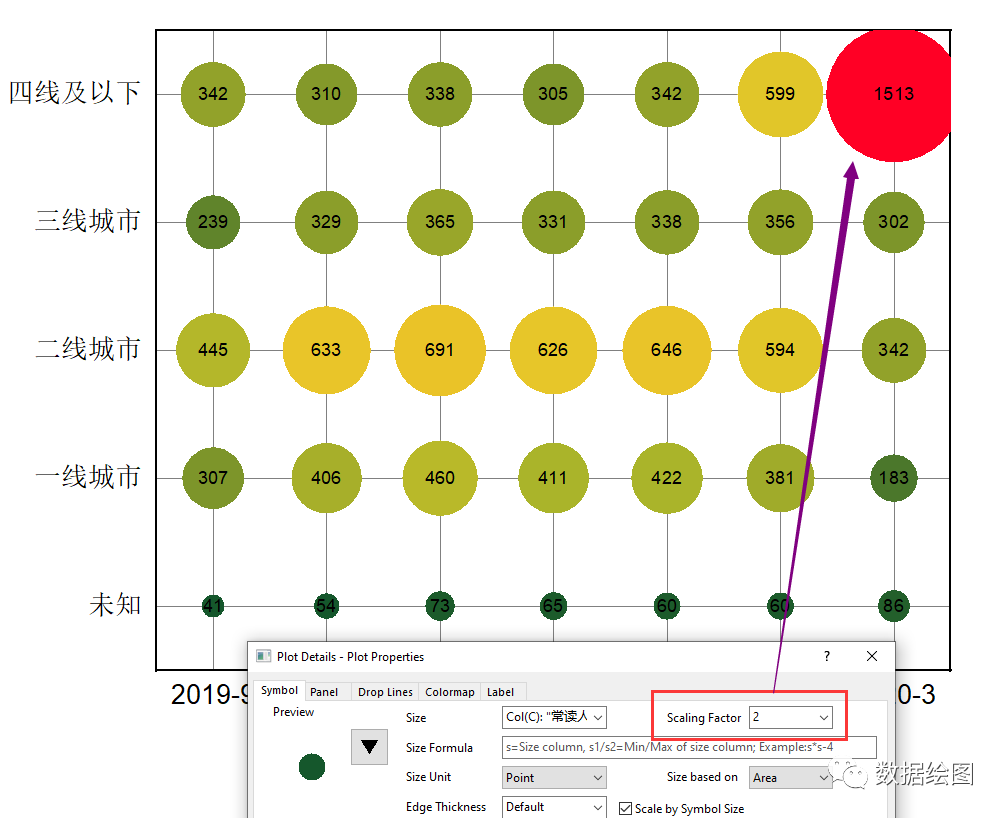Image resolution: width=1007 pixels, height=818 pixels.
Task: Click the dark green 183 bubble
Action: click(893, 478)
